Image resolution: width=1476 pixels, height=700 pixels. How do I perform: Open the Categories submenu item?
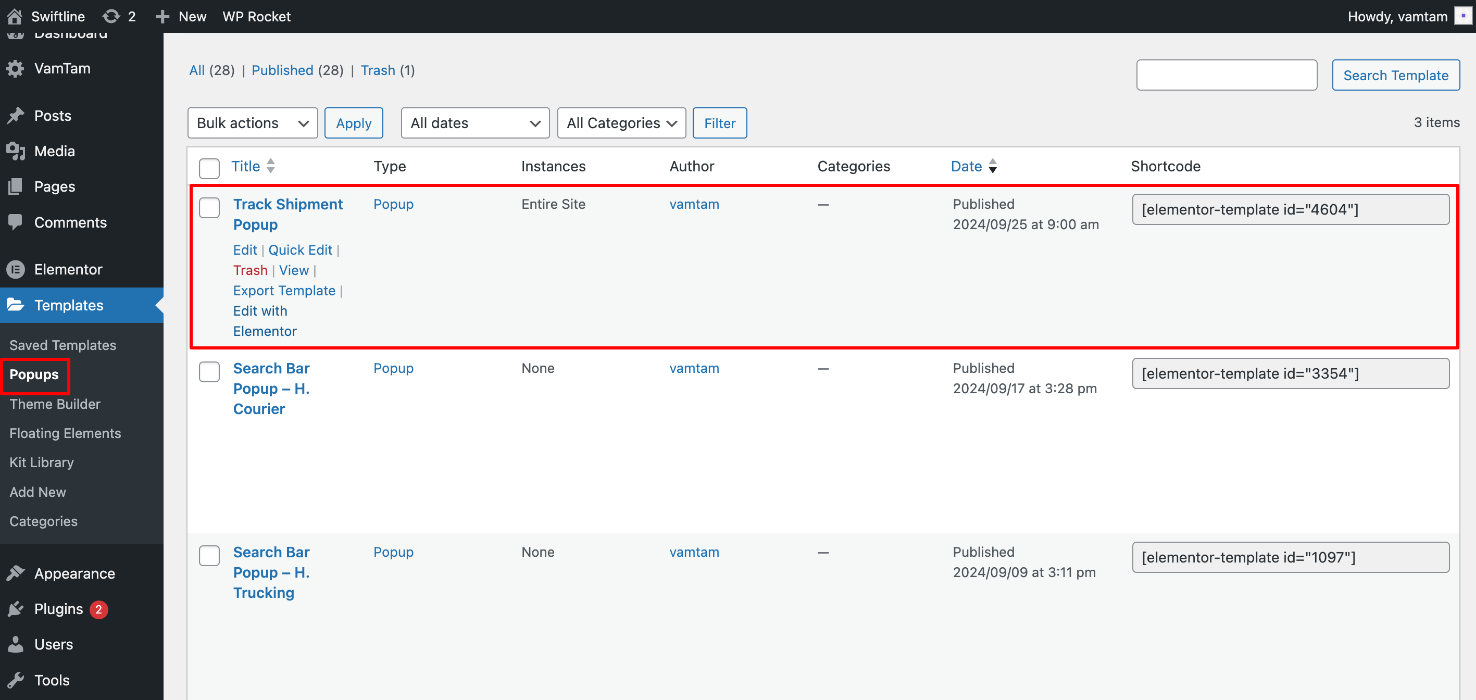pyautogui.click(x=43, y=521)
